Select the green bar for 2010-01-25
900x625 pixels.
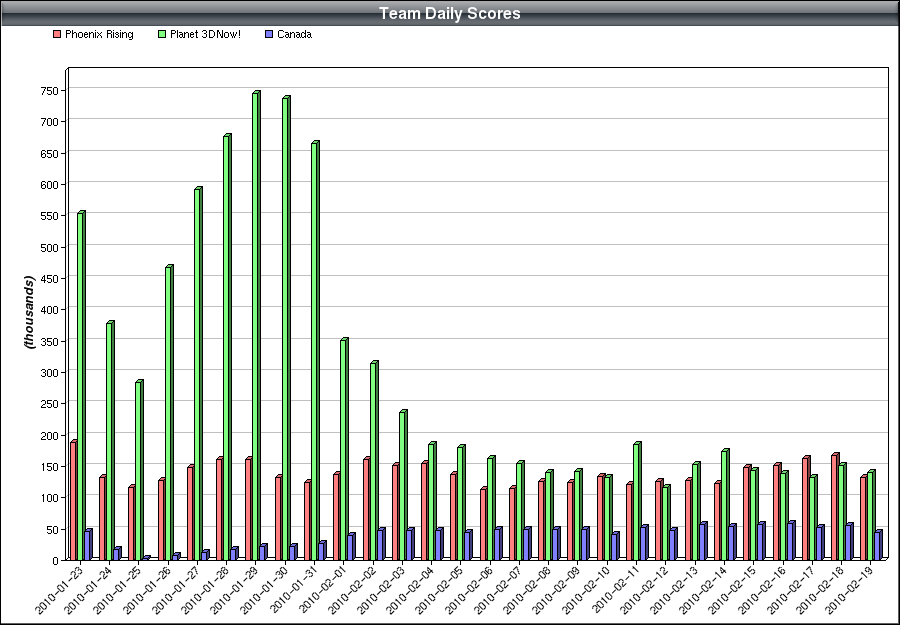point(139,469)
